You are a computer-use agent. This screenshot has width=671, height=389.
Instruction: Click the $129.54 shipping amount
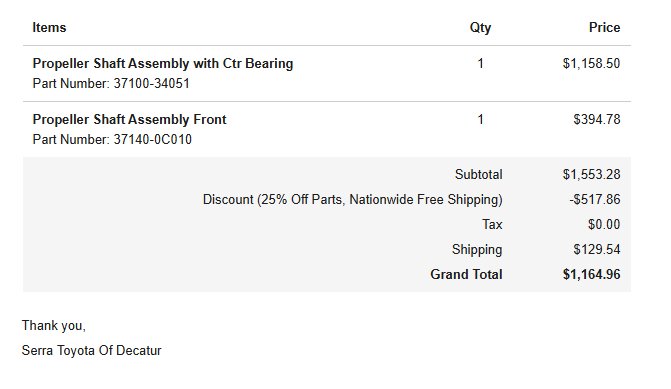click(597, 249)
